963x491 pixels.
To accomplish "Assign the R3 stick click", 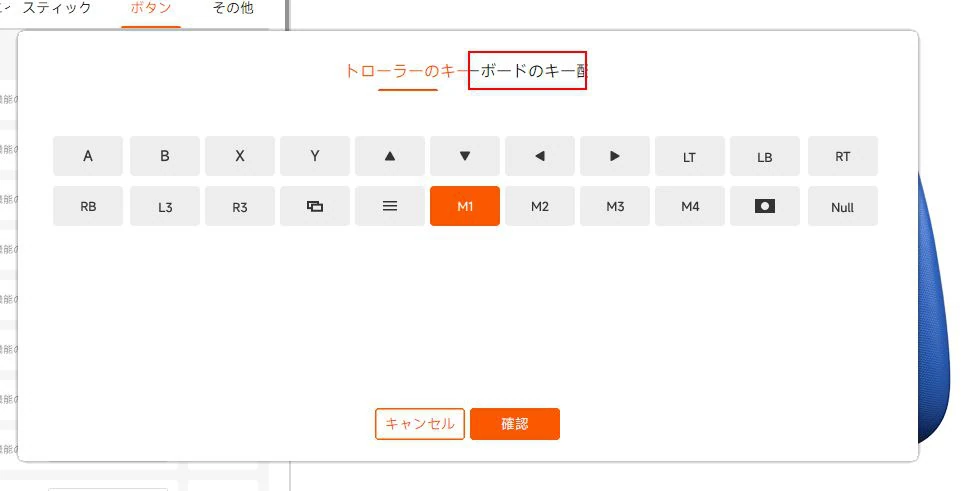I will pos(240,206).
